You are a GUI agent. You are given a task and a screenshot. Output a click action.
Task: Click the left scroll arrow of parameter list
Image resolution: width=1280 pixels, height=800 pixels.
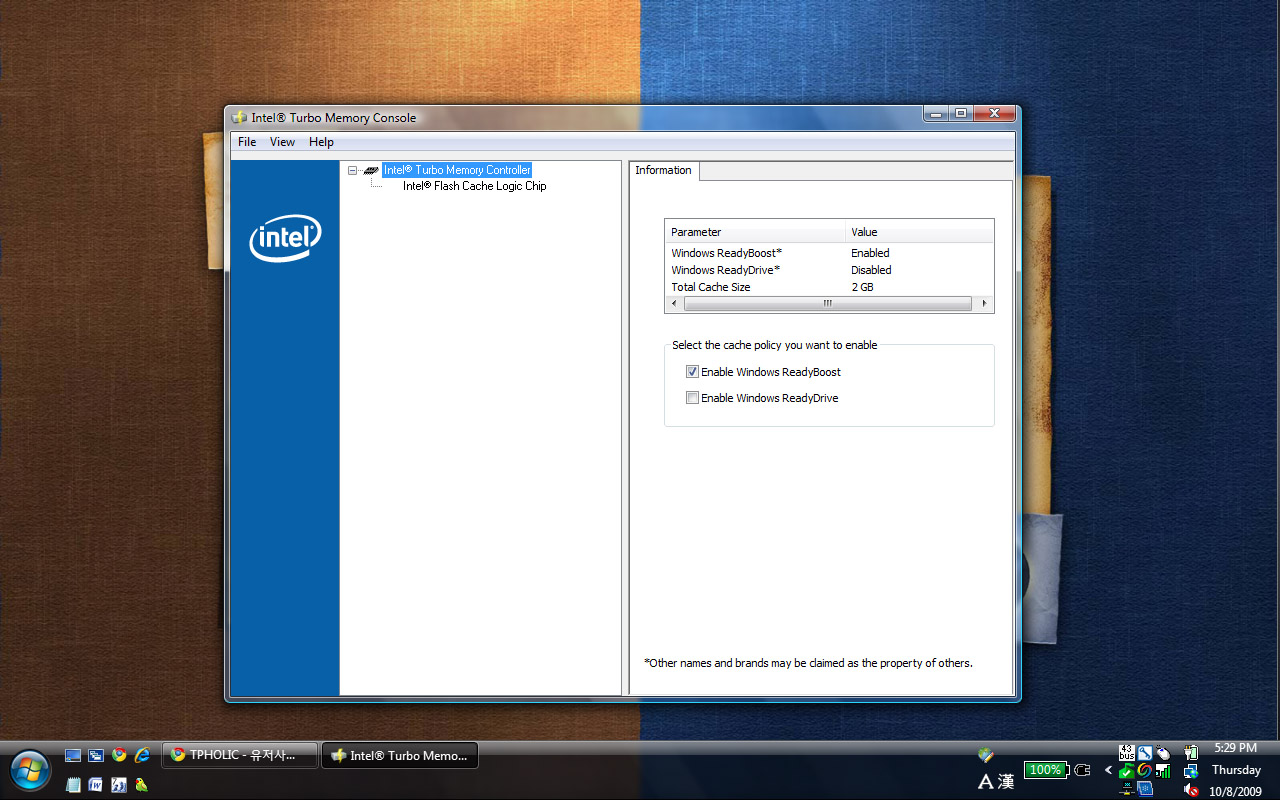click(x=673, y=303)
